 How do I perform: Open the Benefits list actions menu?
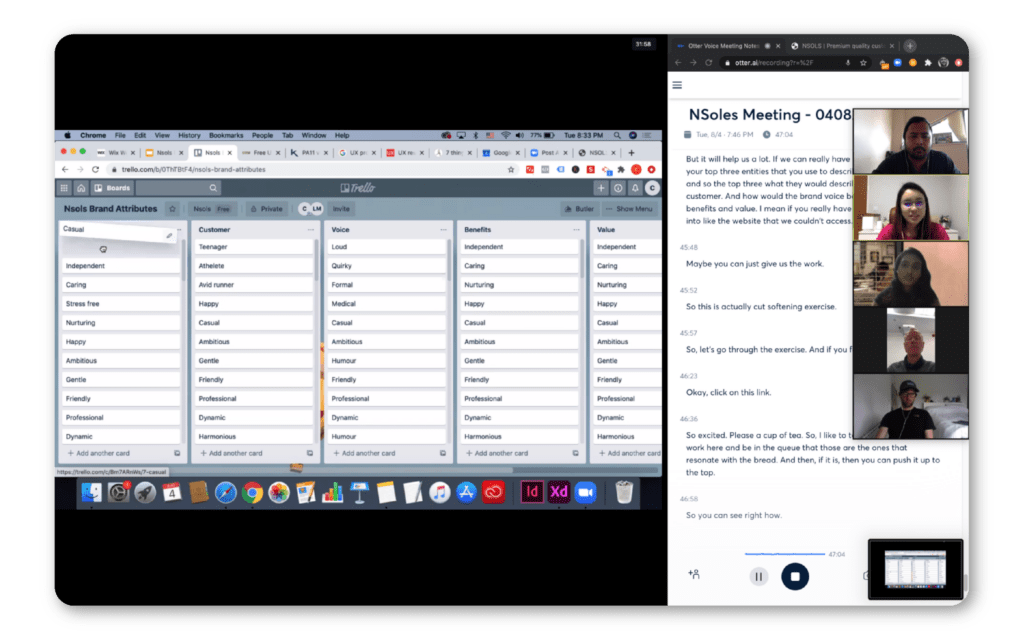pos(576,230)
